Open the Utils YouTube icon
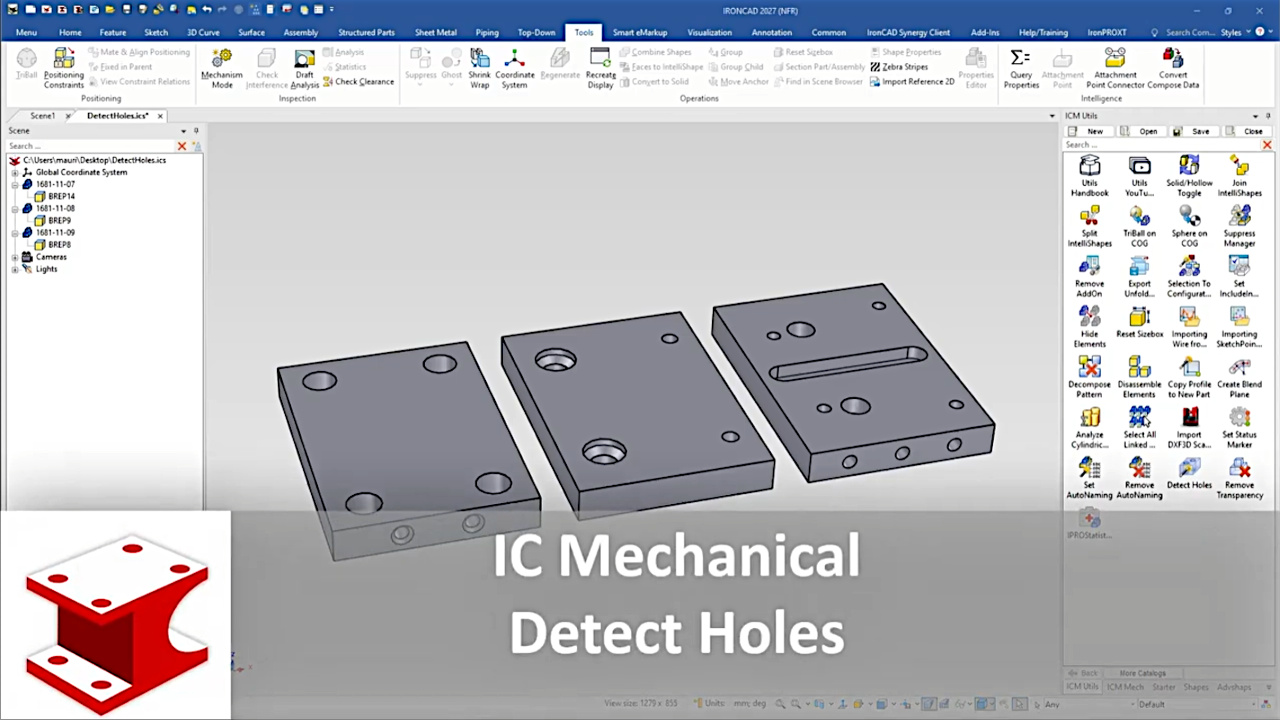The width and height of the screenshot is (1280, 720). (x=1139, y=176)
